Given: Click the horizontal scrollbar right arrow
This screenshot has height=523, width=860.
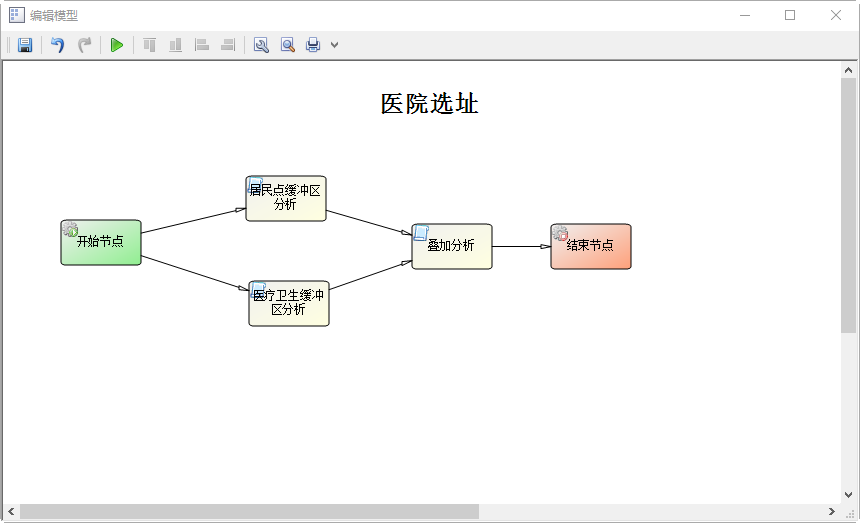Looking at the screenshot, I should pos(832,512).
